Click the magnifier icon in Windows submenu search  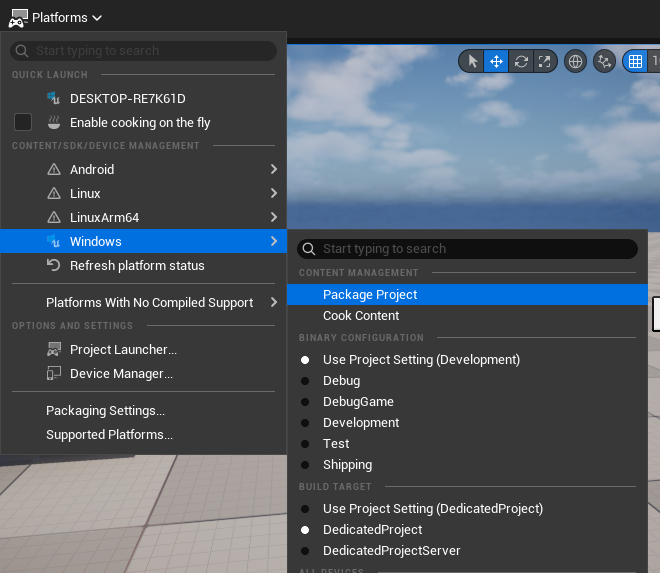[309, 249]
